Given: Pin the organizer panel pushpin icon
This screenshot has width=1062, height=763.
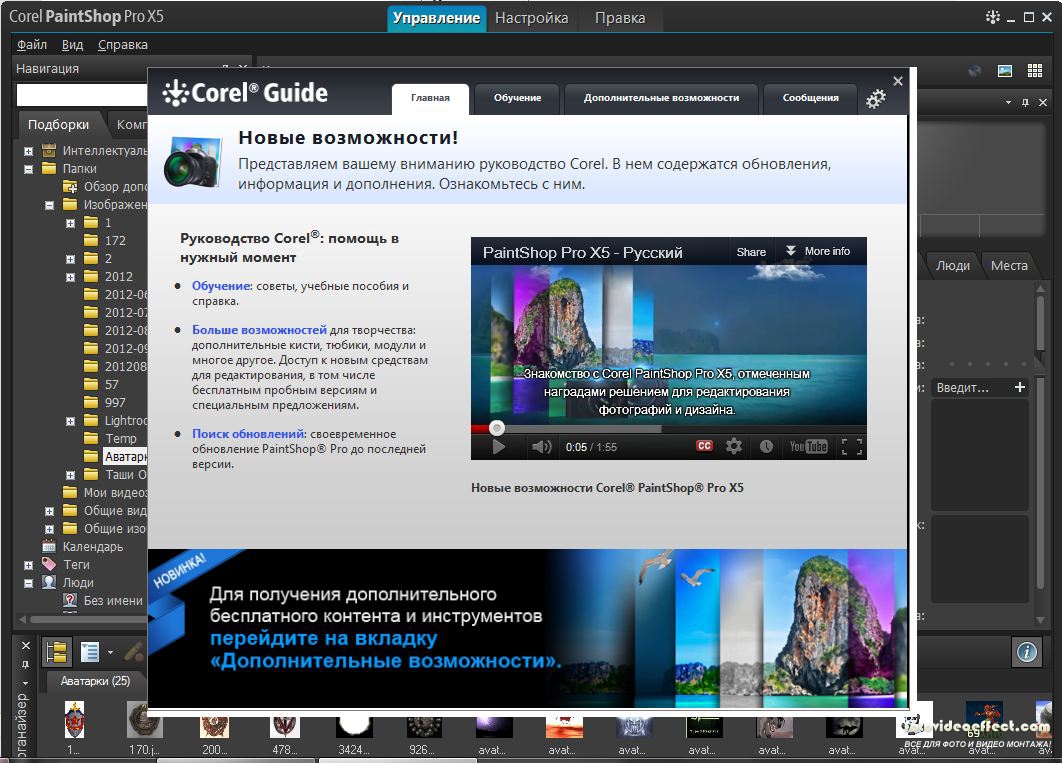Looking at the screenshot, I should tap(26, 664).
